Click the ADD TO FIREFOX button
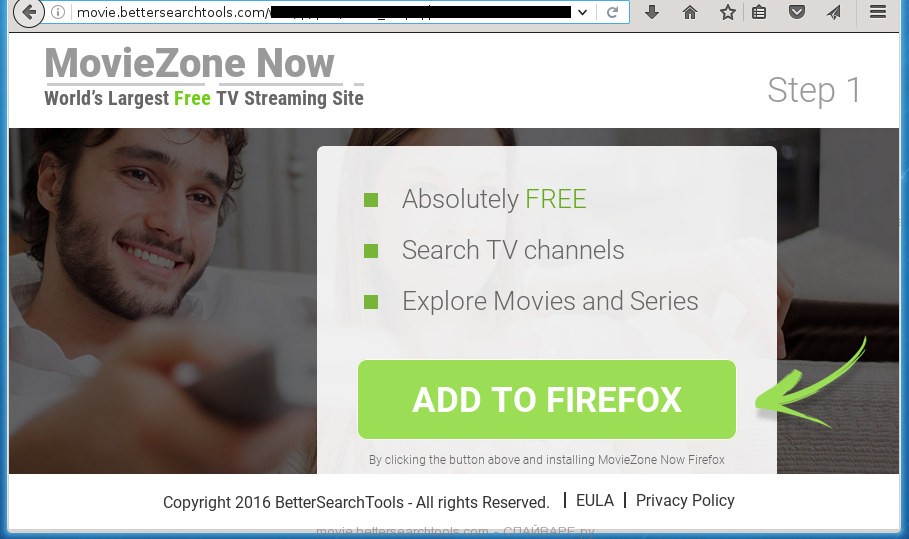Viewport: 909px width, 539px height. coord(547,399)
